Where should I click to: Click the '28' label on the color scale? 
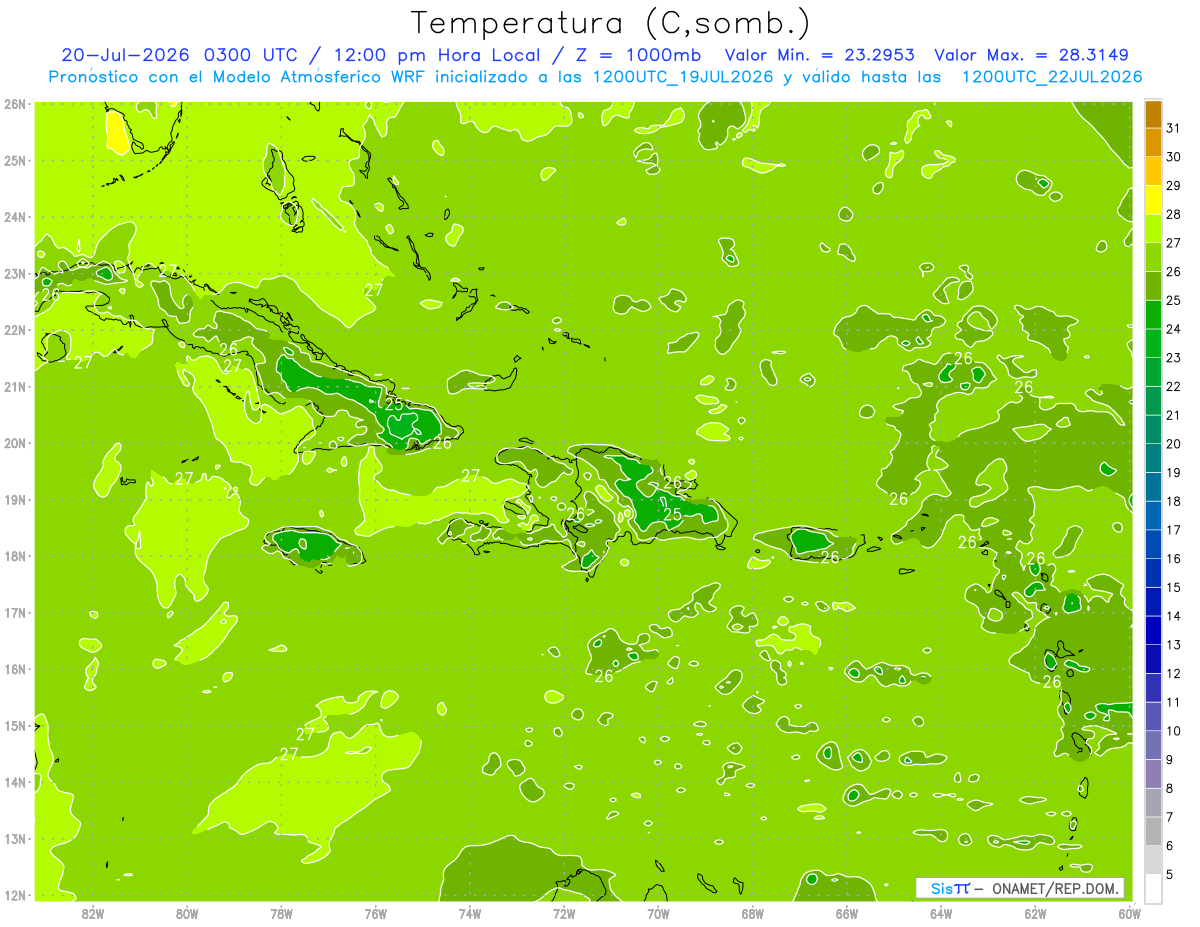click(1173, 214)
